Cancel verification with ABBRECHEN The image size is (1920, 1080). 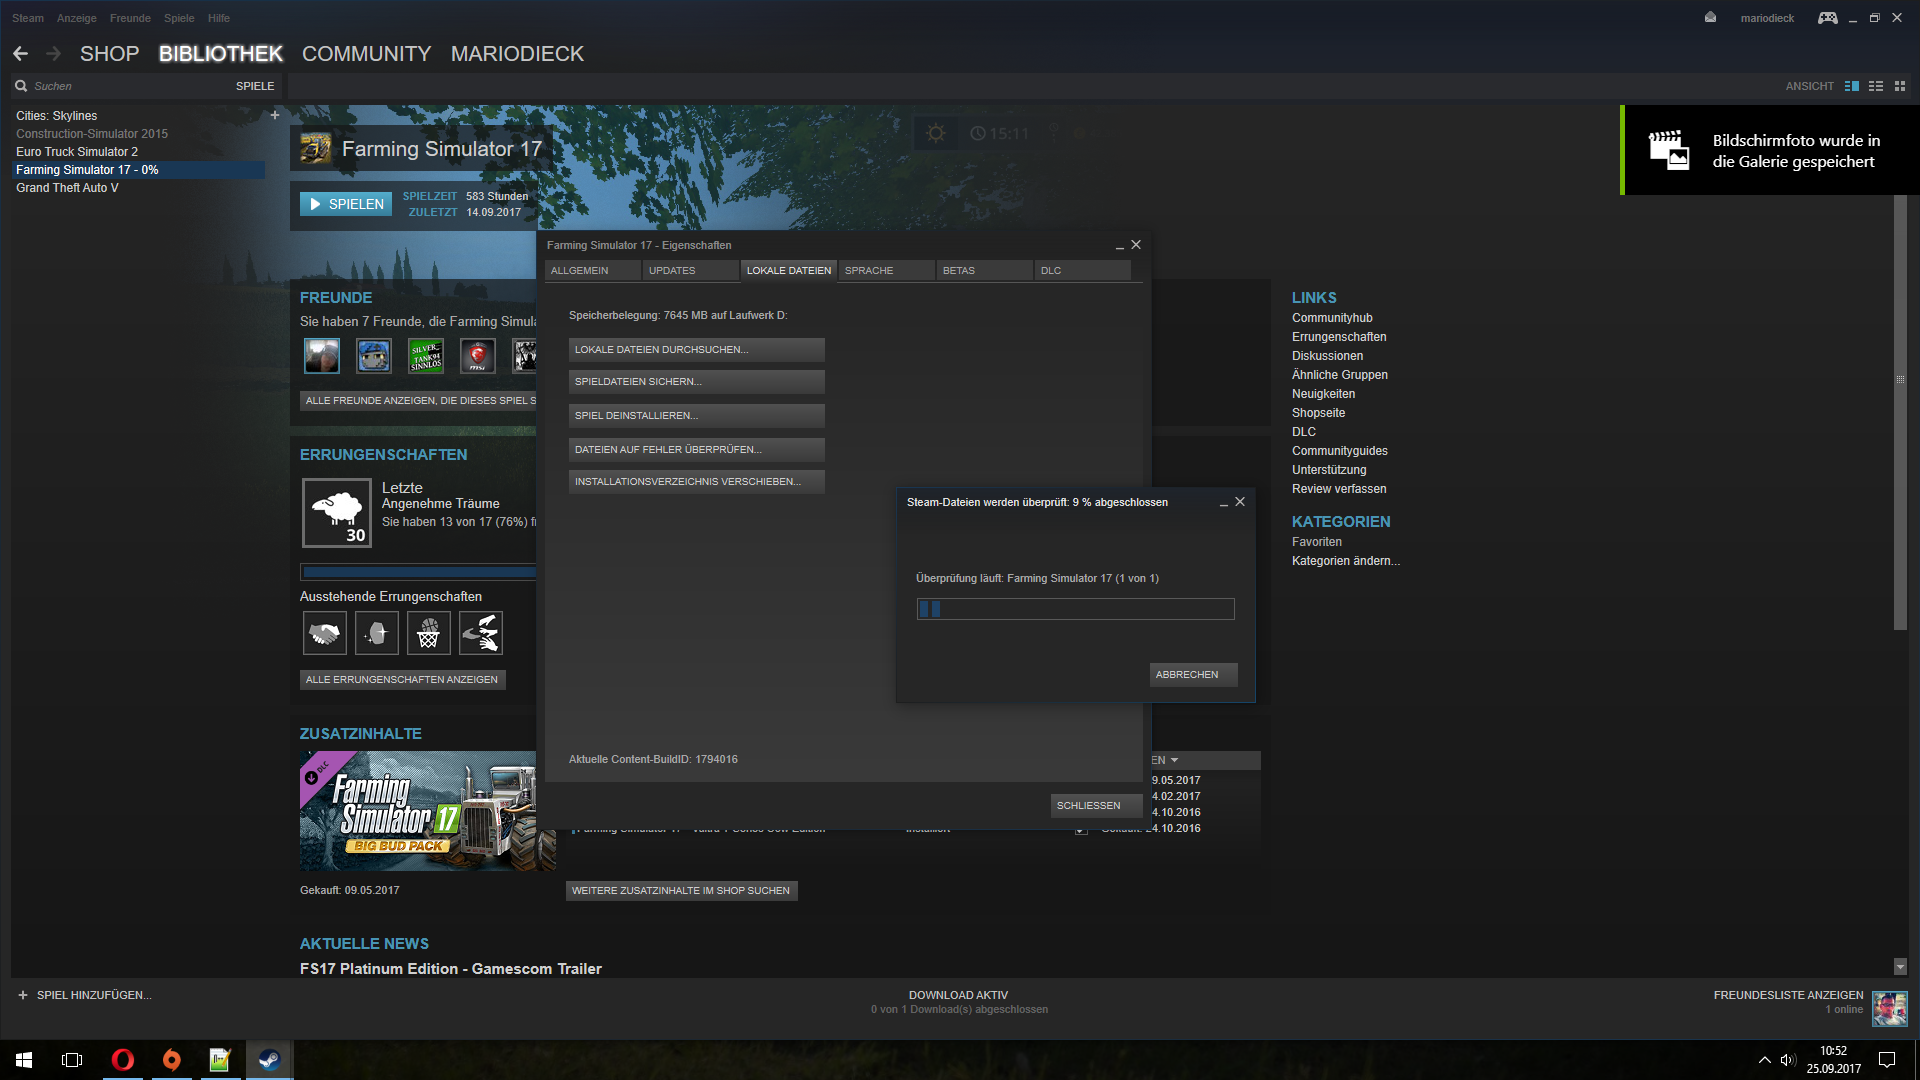point(1194,675)
